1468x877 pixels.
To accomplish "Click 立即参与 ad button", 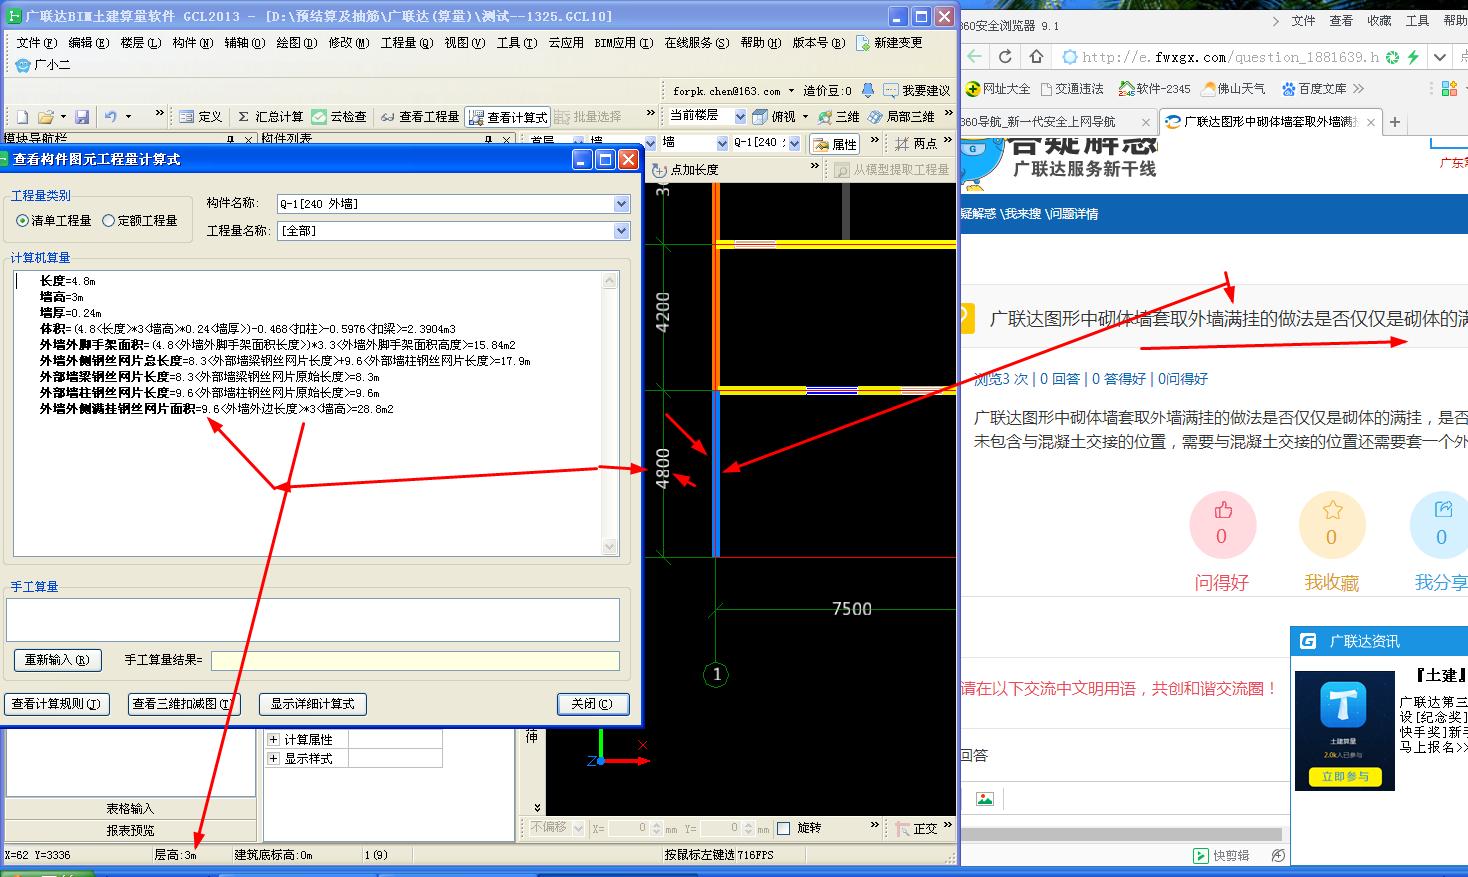I will tap(1345, 777).
